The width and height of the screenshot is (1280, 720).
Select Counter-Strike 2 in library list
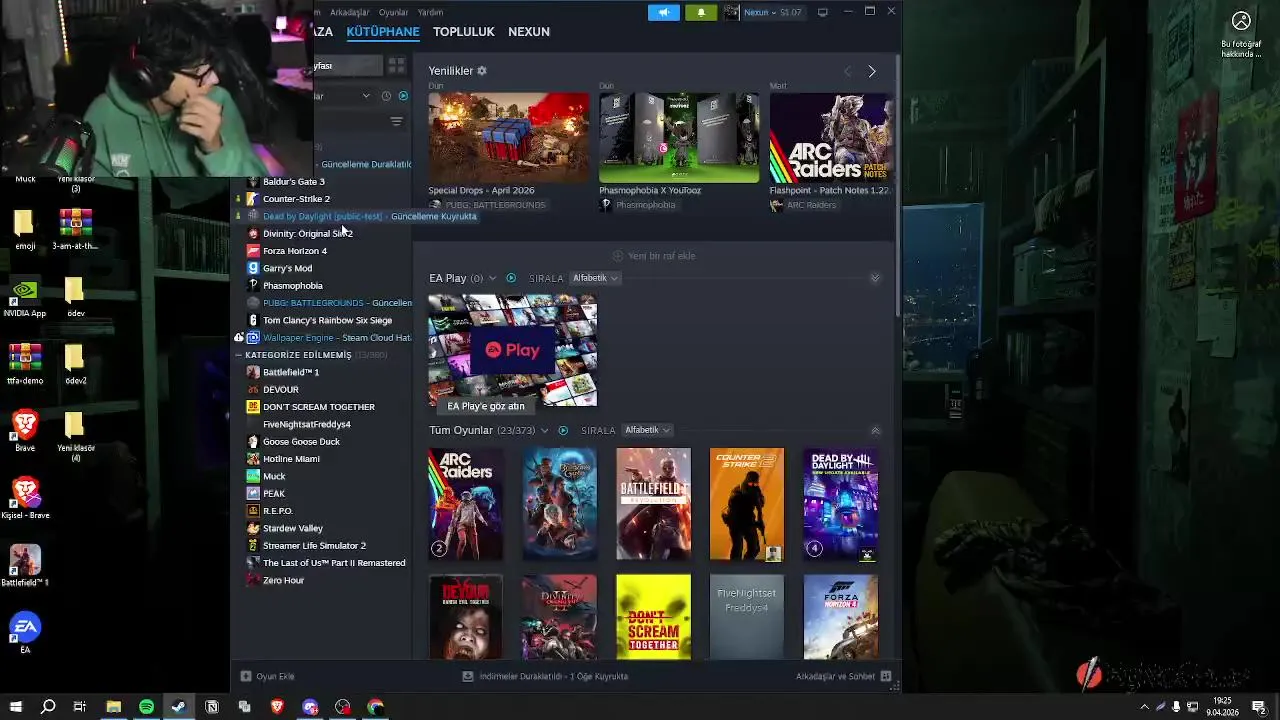click(x=296, y=199)
